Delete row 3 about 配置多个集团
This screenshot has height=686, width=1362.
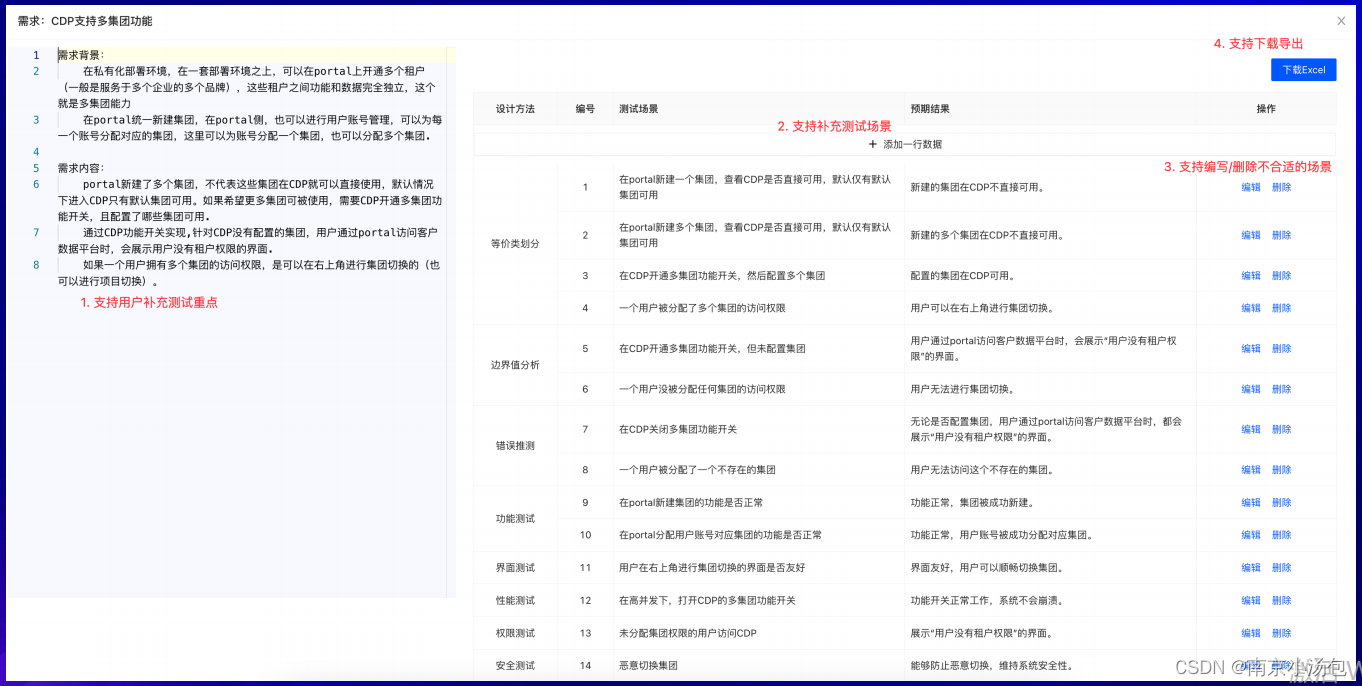point(1281,276)
